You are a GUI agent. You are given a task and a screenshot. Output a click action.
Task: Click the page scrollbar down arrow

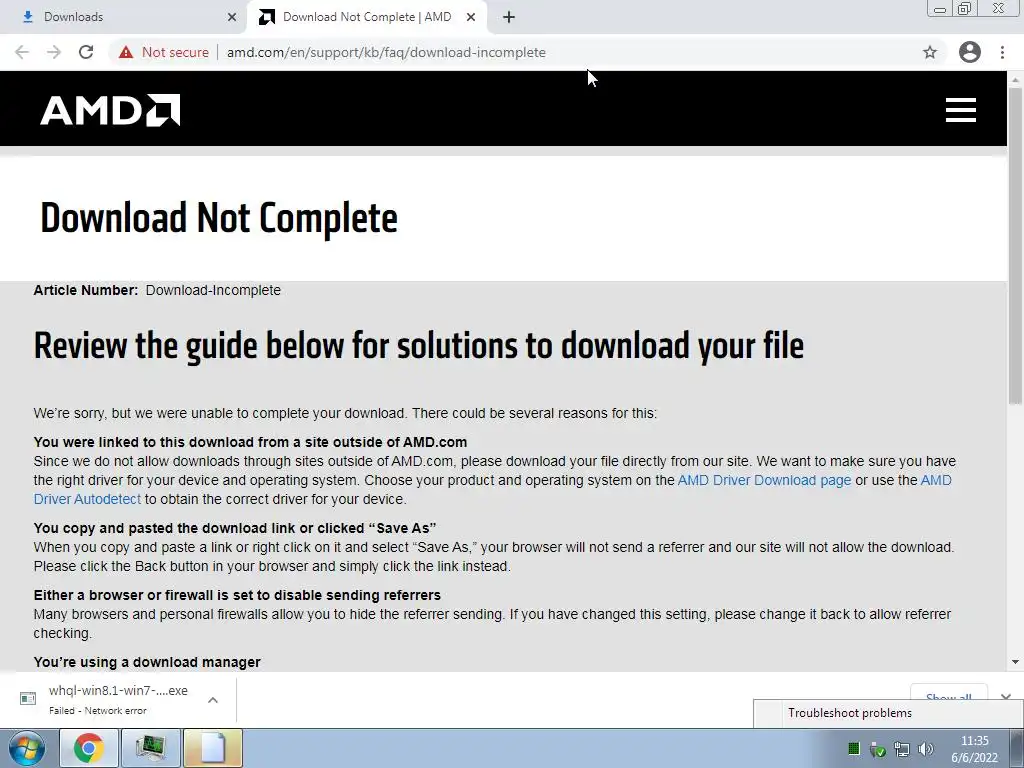point(1015,662)
